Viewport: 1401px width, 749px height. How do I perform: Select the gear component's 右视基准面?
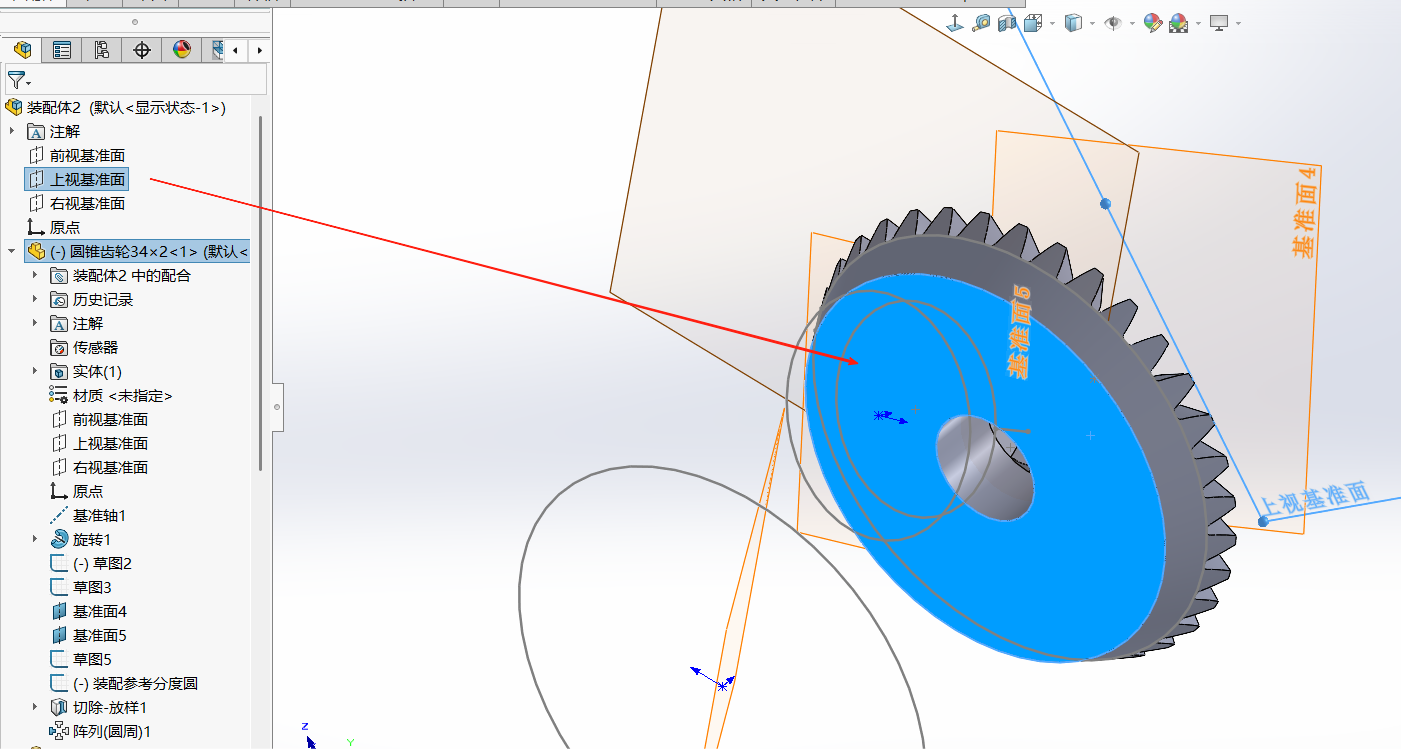pyautogui.click(x=99, y=467)
